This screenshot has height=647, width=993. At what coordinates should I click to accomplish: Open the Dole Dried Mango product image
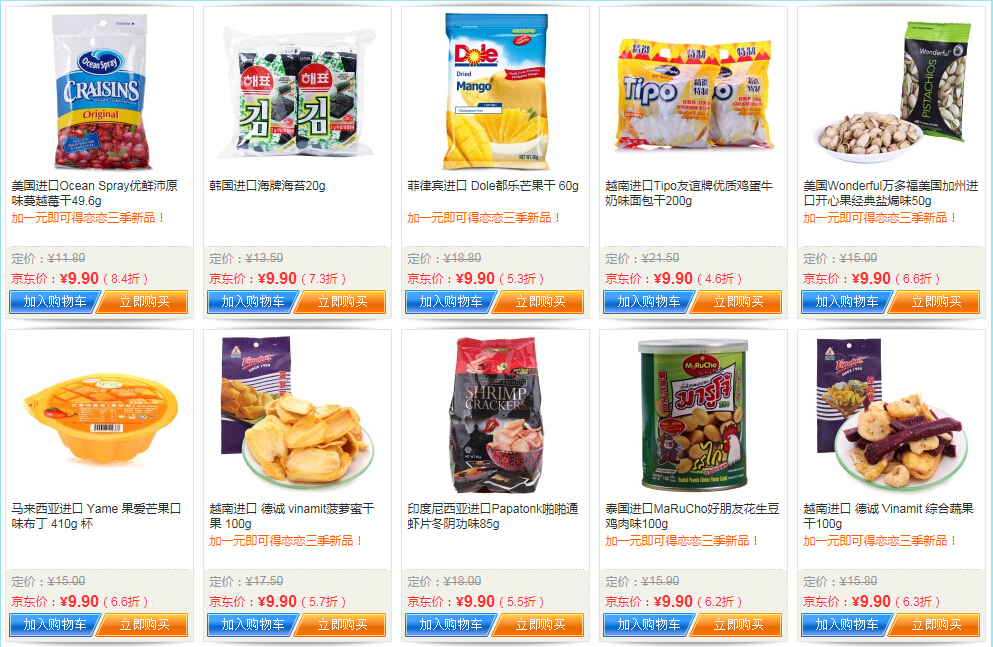(495, 92)
